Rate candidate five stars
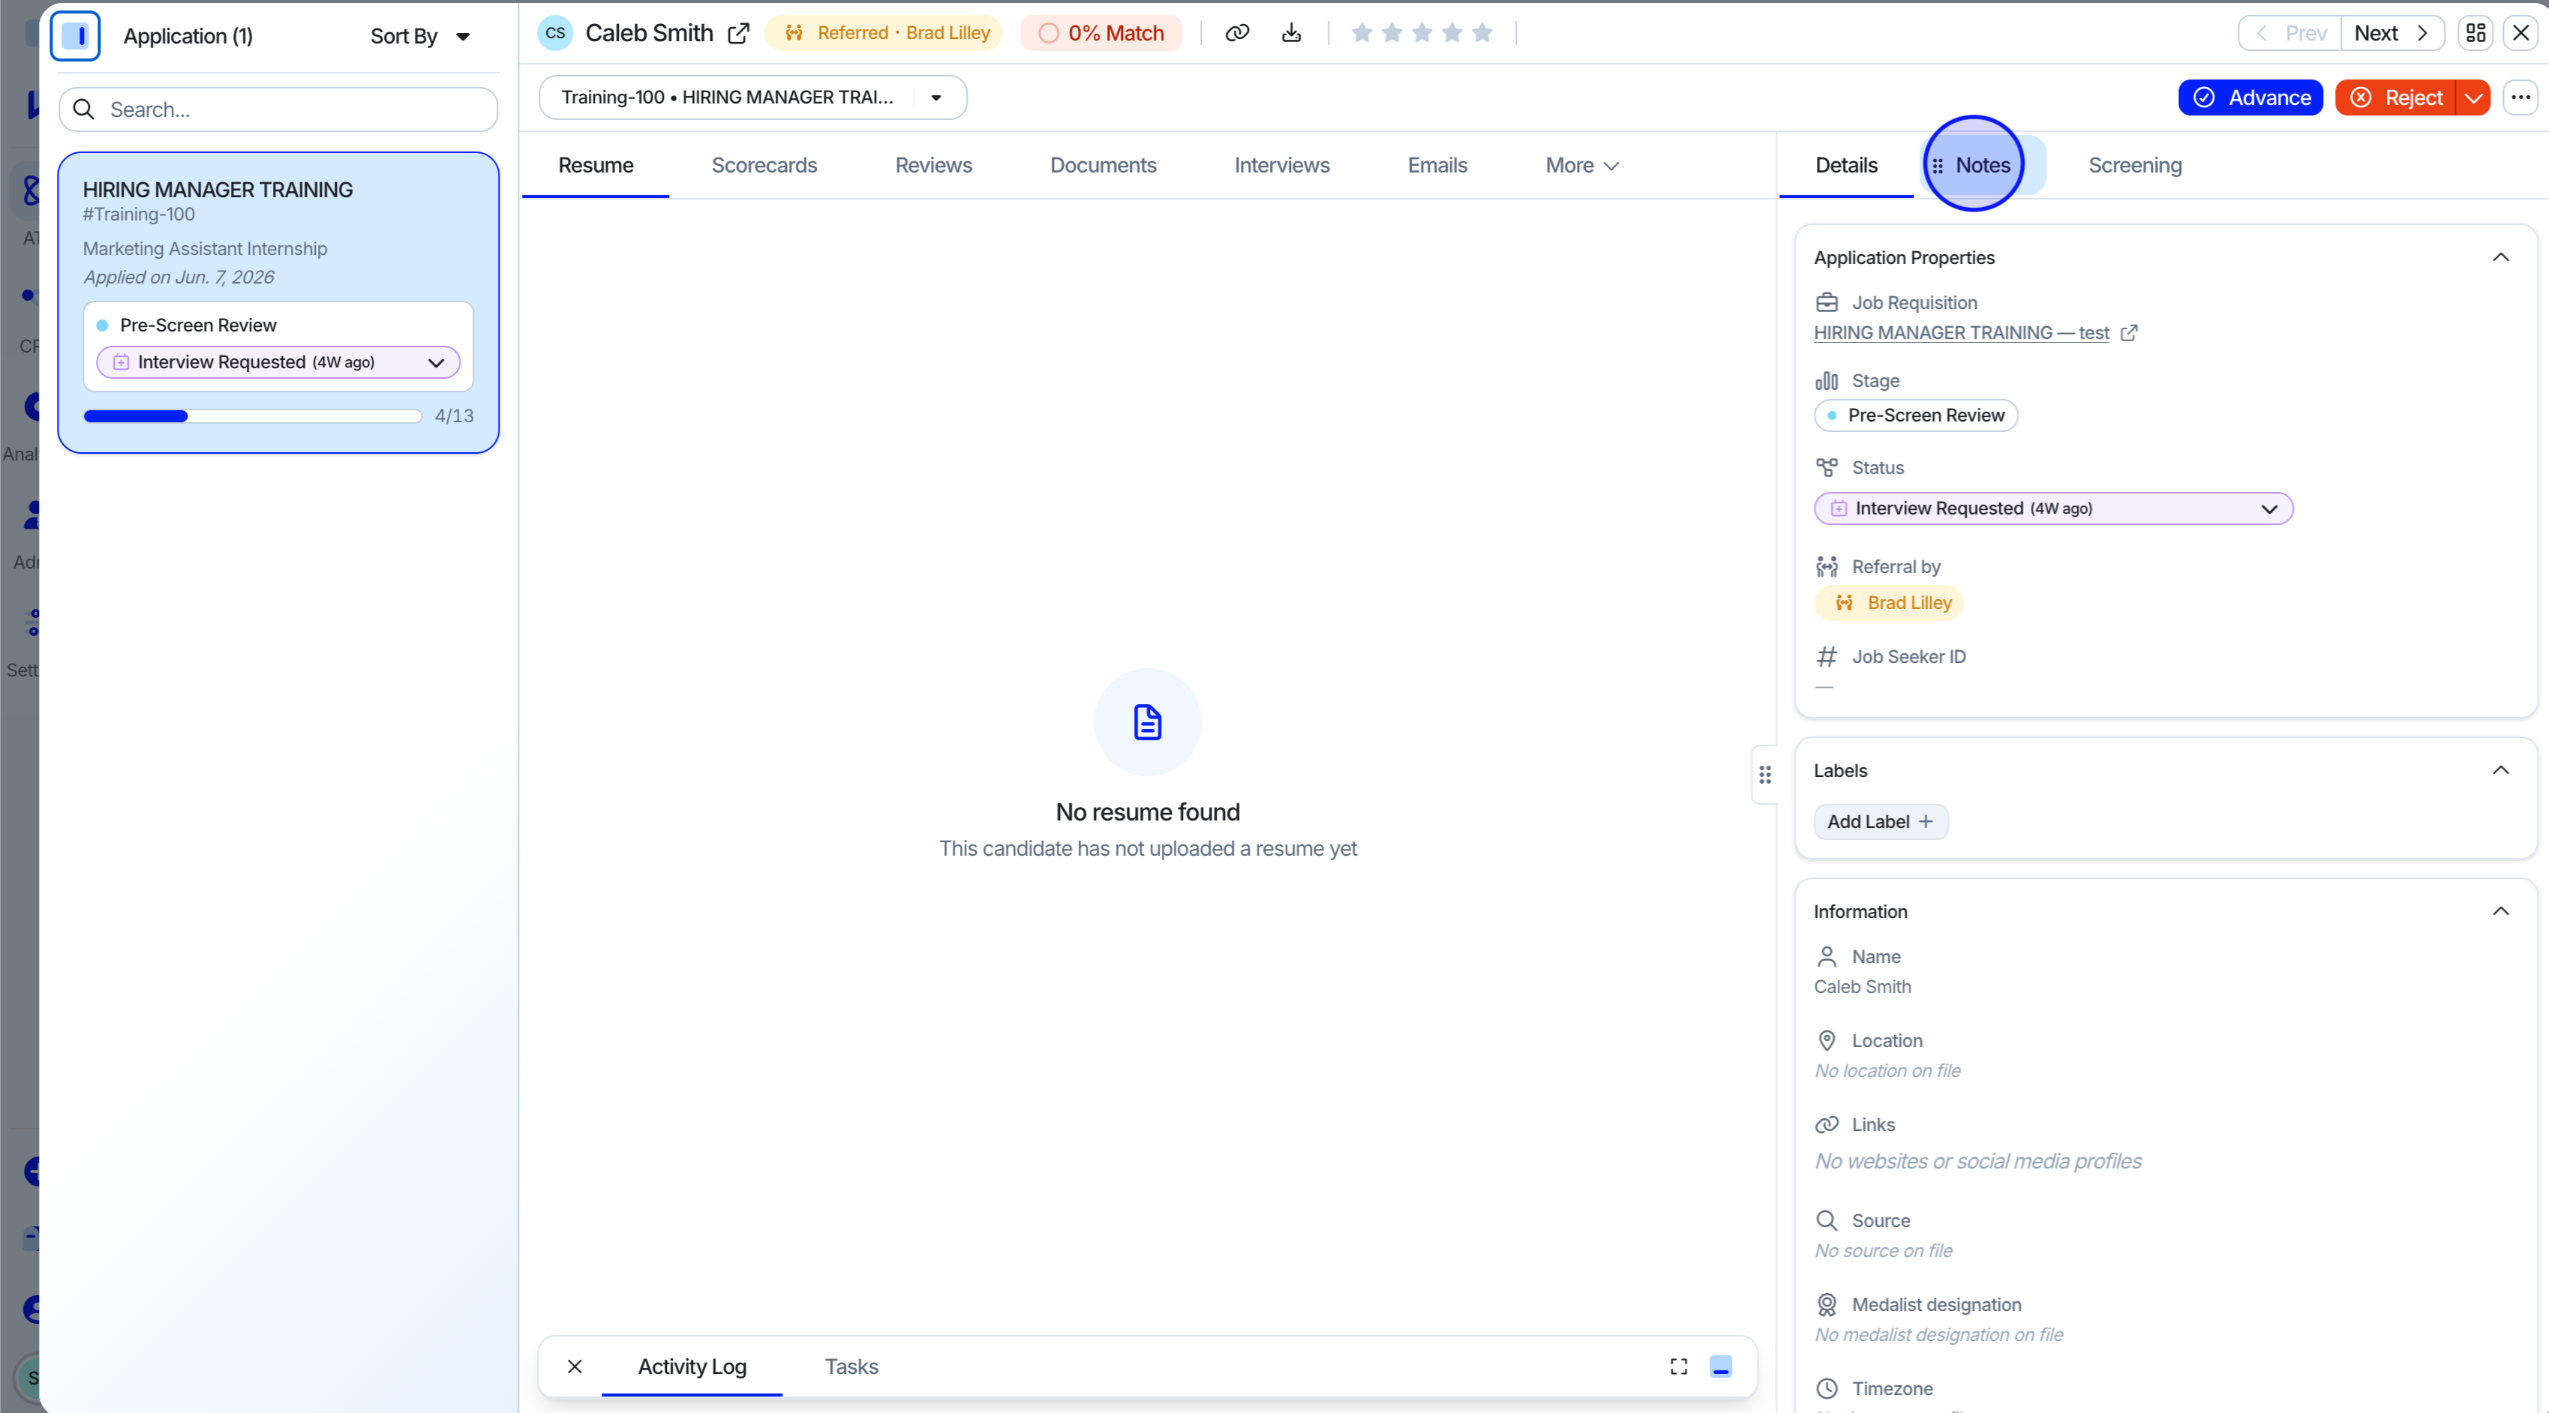This screenshot has width=2549, height=1413. click(x=1481, y=33)
